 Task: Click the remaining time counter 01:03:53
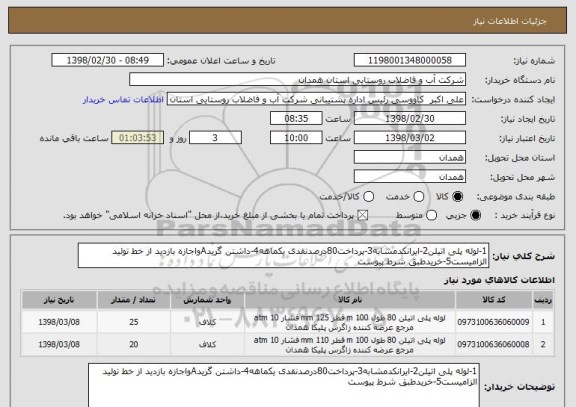pyautogui.click(x=138, y=138)
